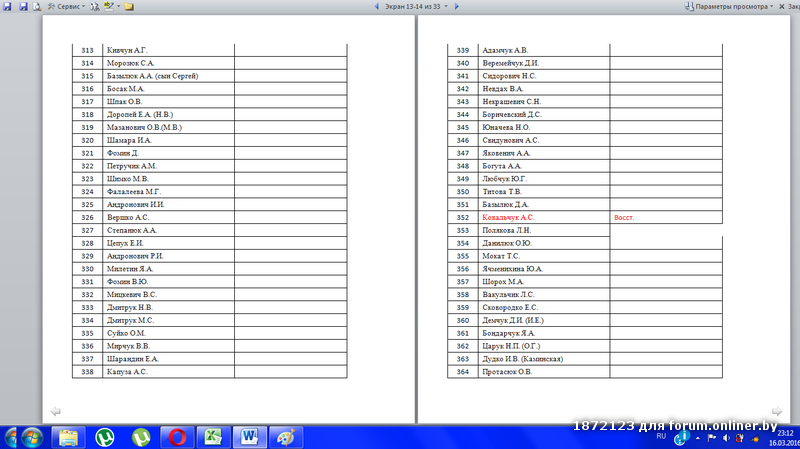Select the name Степанюк А.А.
Screen dimensions: 800x449
[x=132, y=231]
